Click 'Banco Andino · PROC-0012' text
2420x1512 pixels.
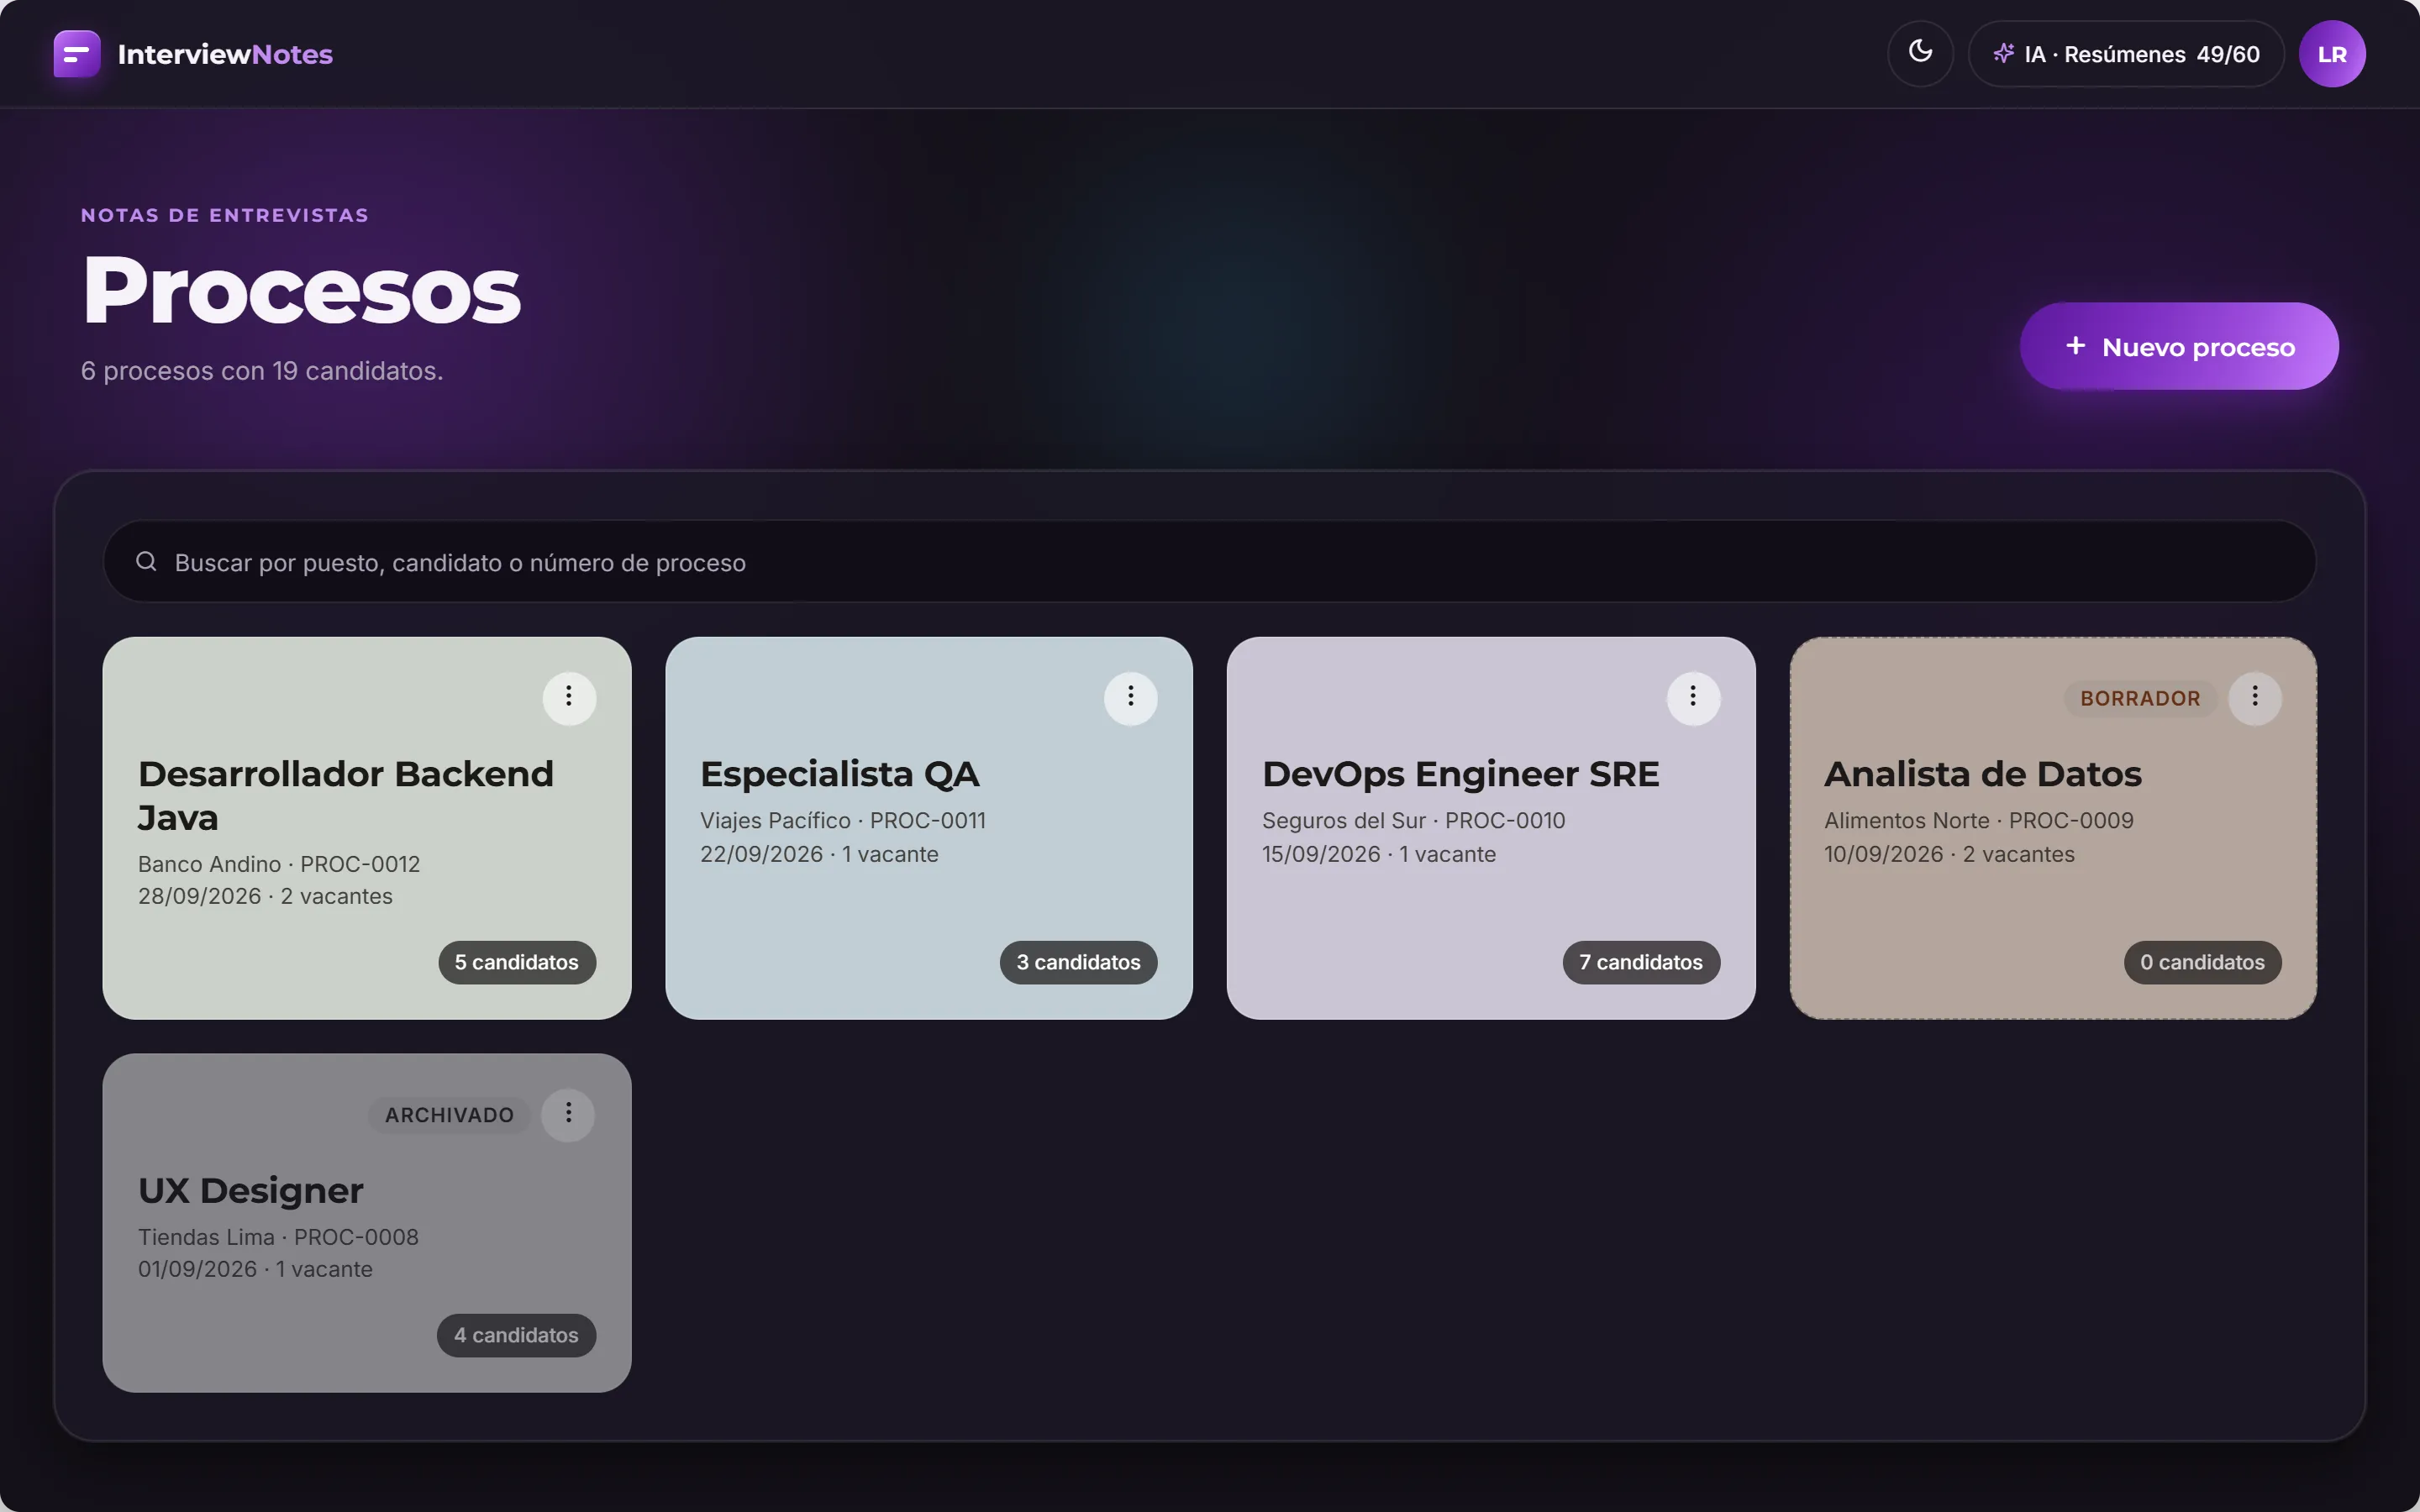[279, 864]
